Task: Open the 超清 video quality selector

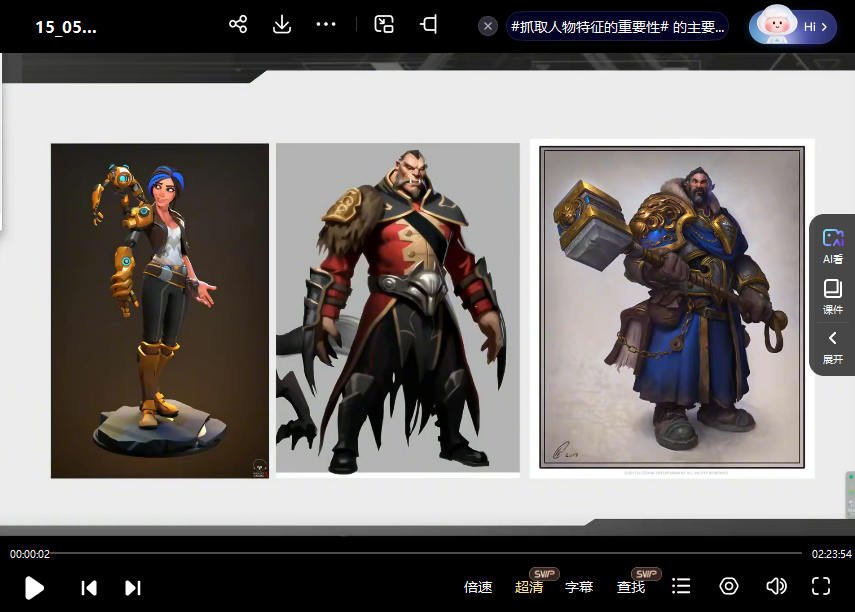Action: tap(529, 587)
